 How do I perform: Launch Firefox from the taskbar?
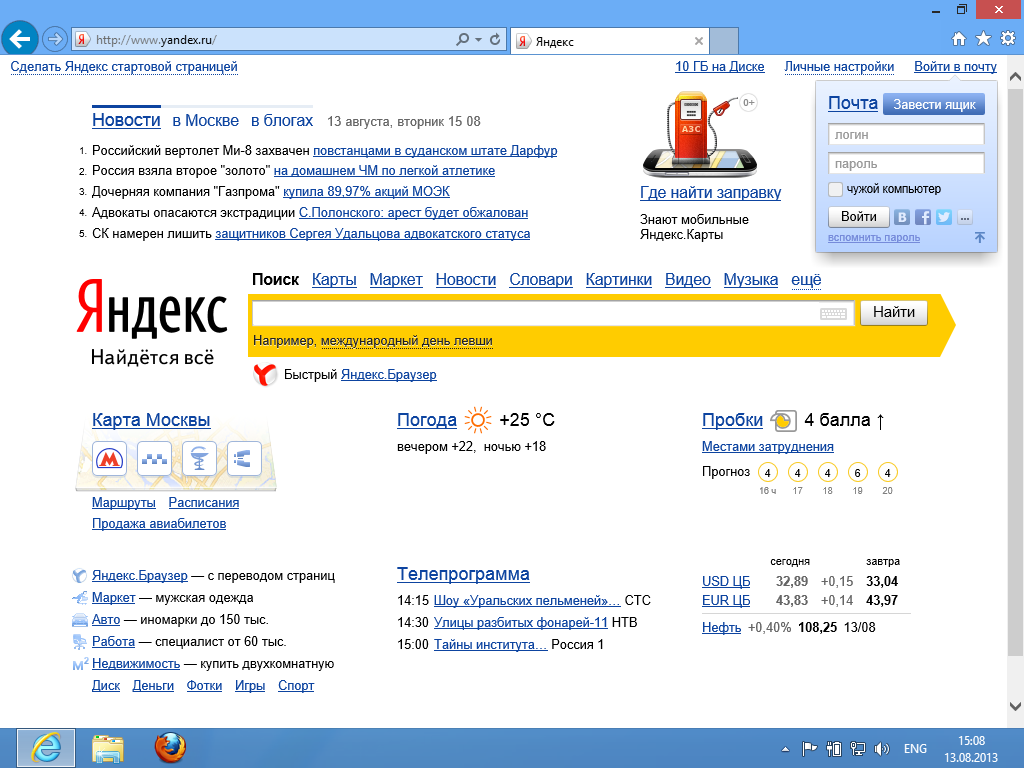[x=170, y=747]
